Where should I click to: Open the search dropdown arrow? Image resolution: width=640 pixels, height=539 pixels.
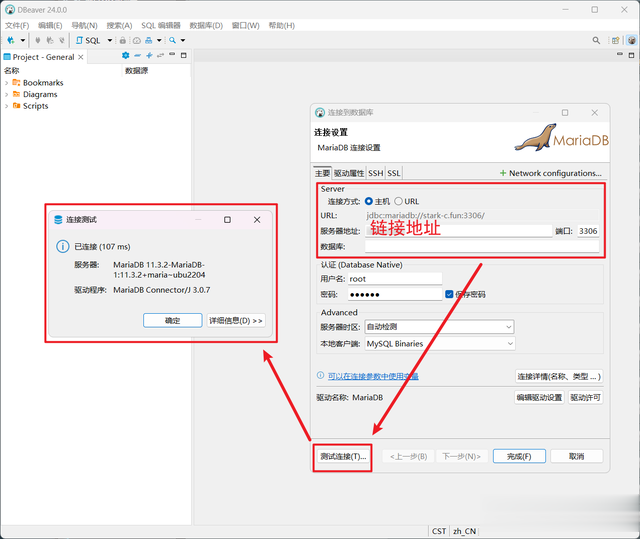[183, 40]
